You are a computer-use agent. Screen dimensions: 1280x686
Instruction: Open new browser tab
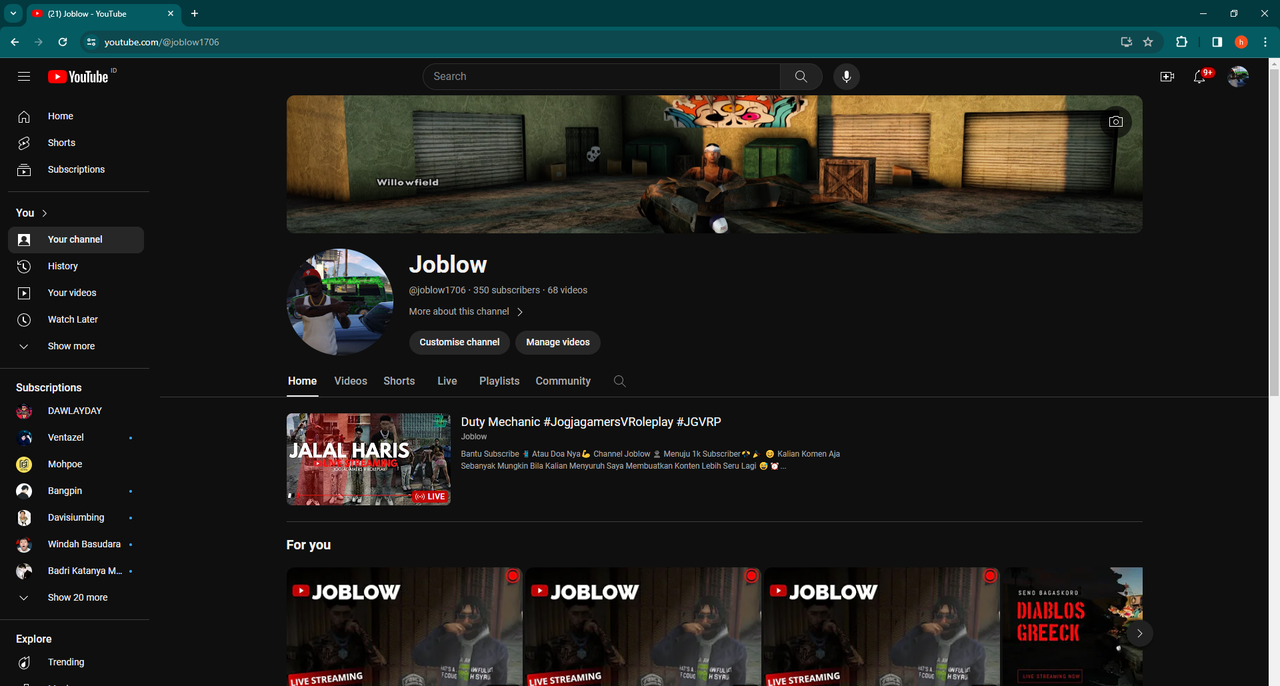194,14
